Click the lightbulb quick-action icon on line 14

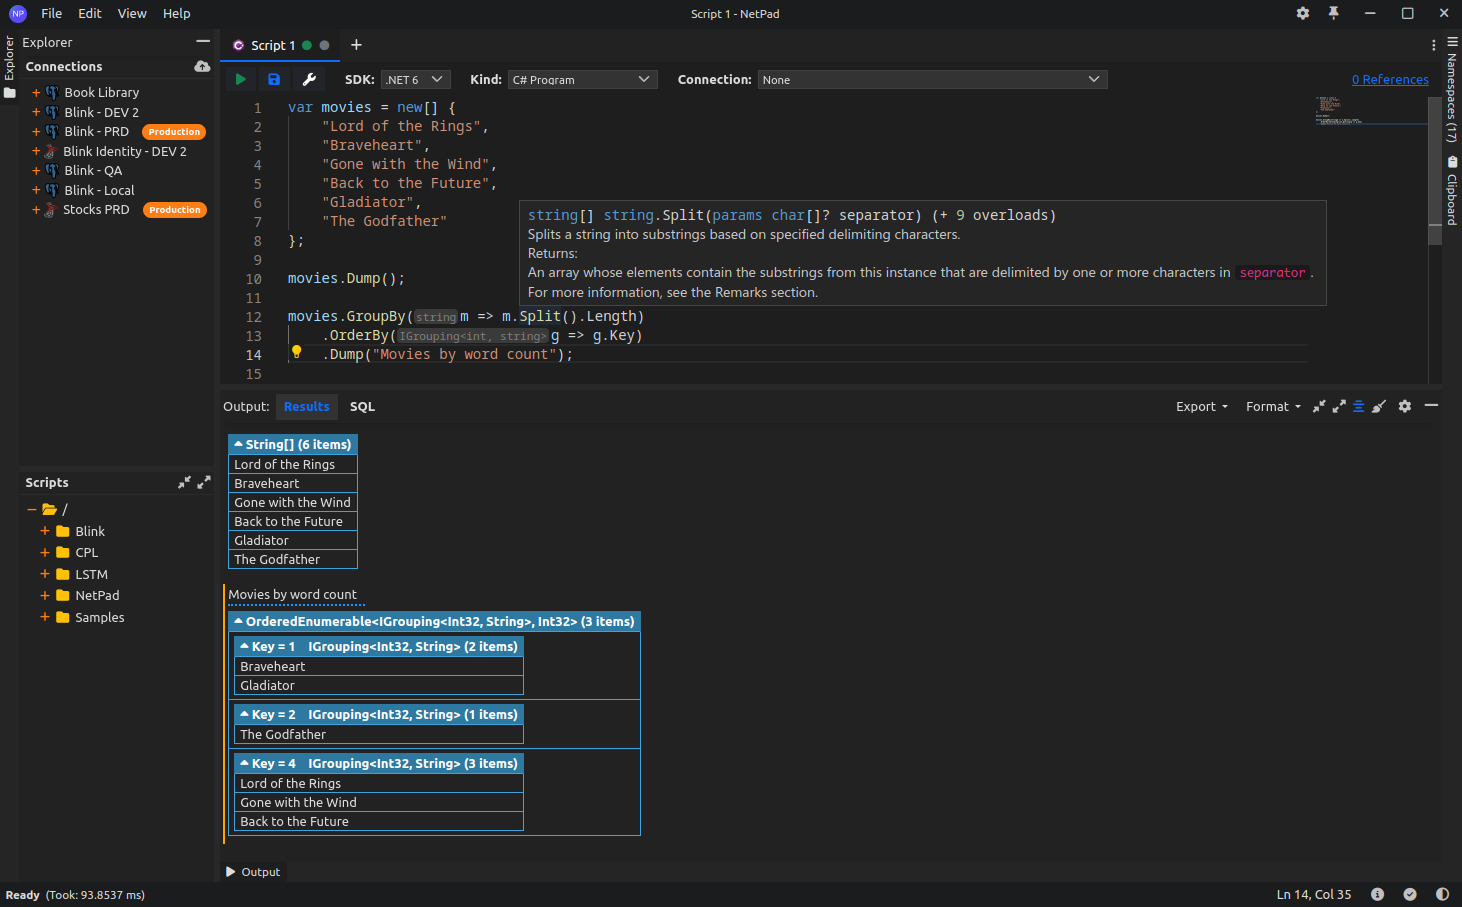296,352
